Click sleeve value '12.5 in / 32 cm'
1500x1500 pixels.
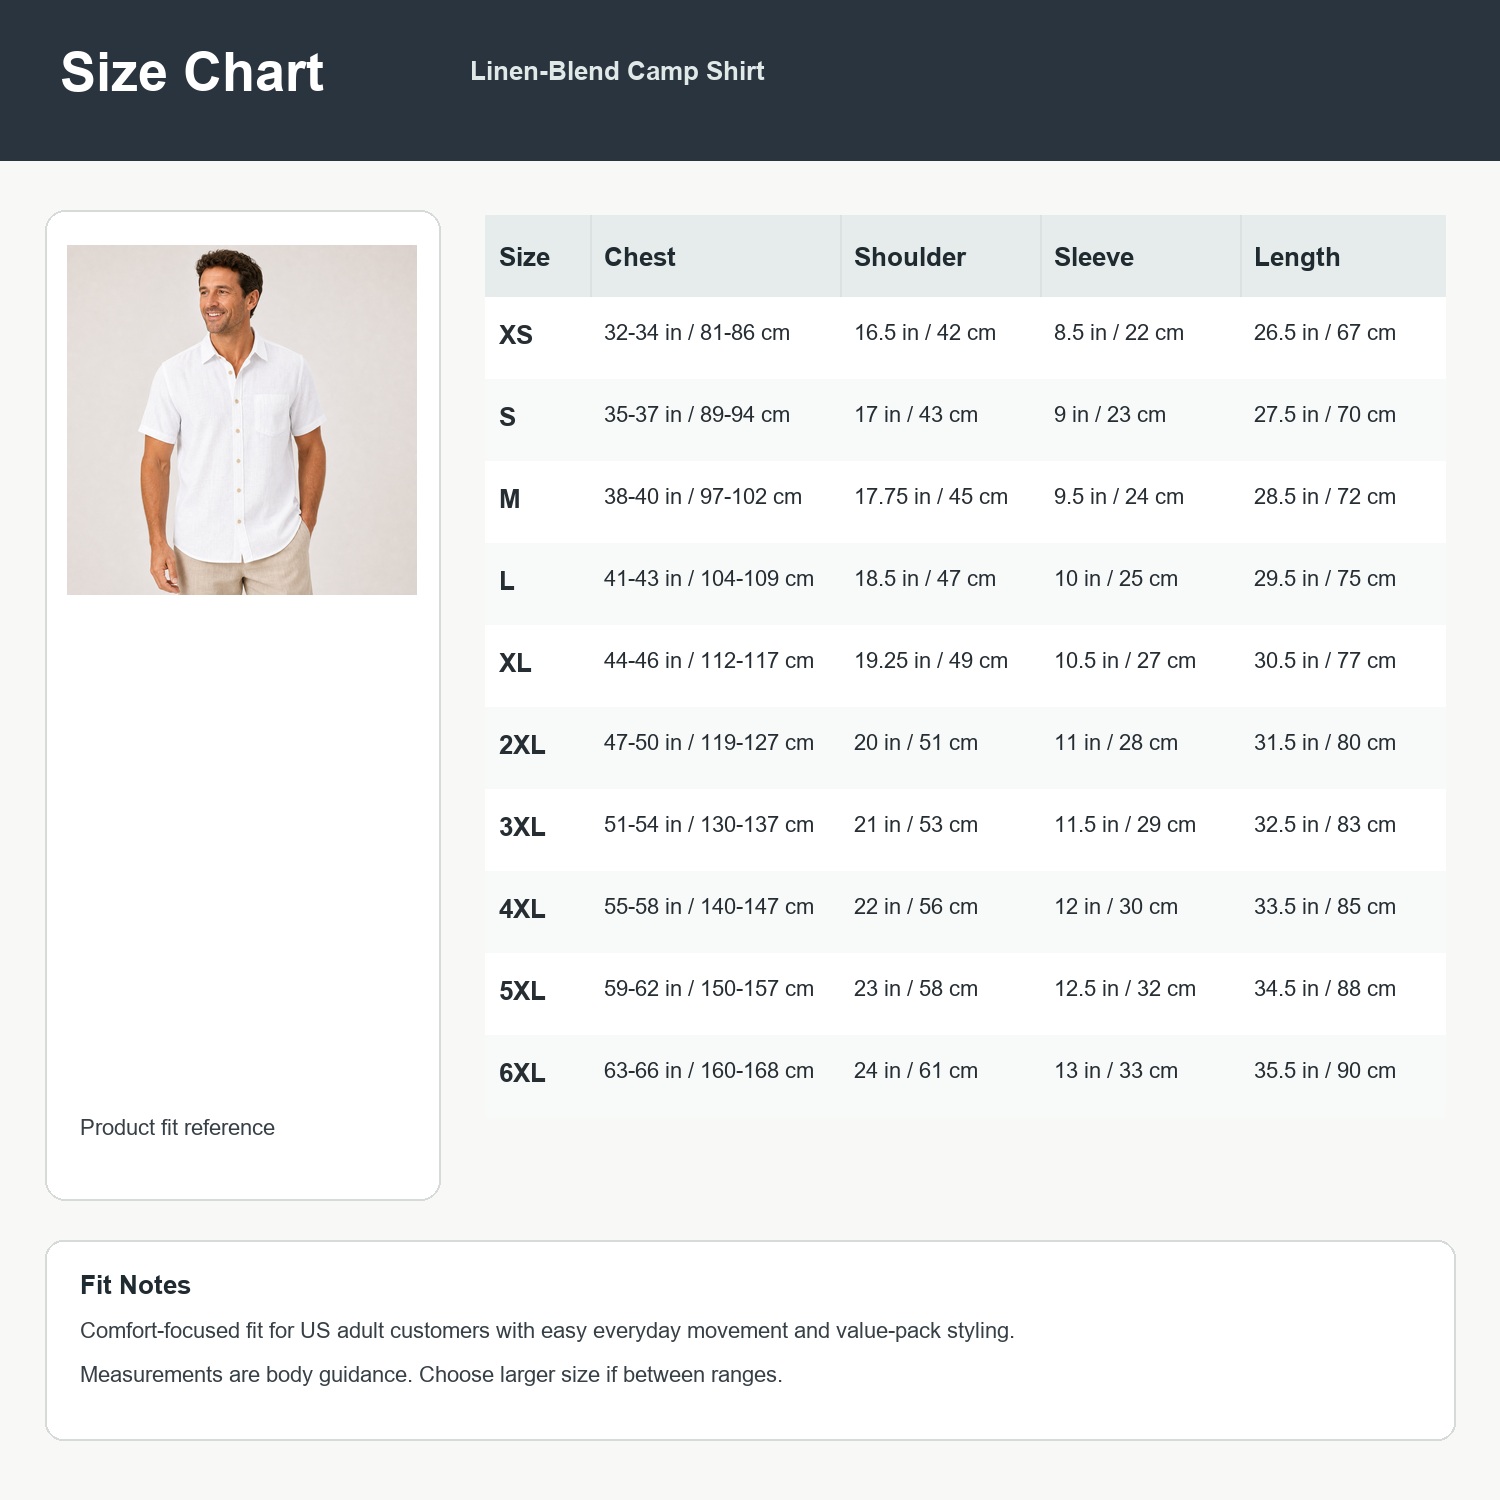1125,989
